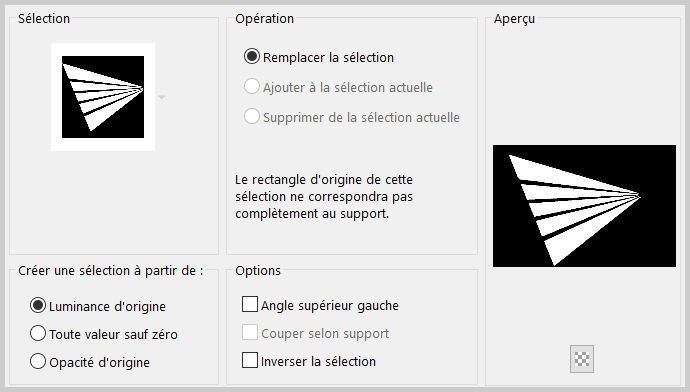Click the rectangle d'origine warning message
This screenshot has height=392, width=690.
[x=324, y=197]
